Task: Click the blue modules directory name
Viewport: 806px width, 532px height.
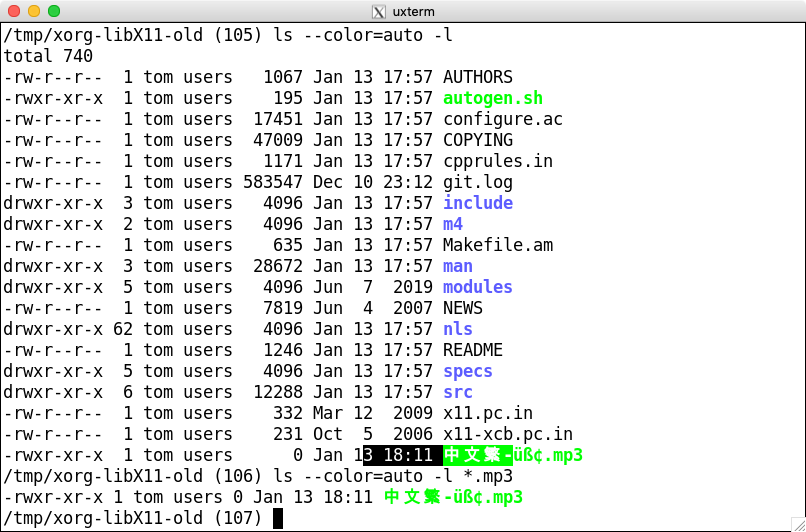Action: [478, 287]
